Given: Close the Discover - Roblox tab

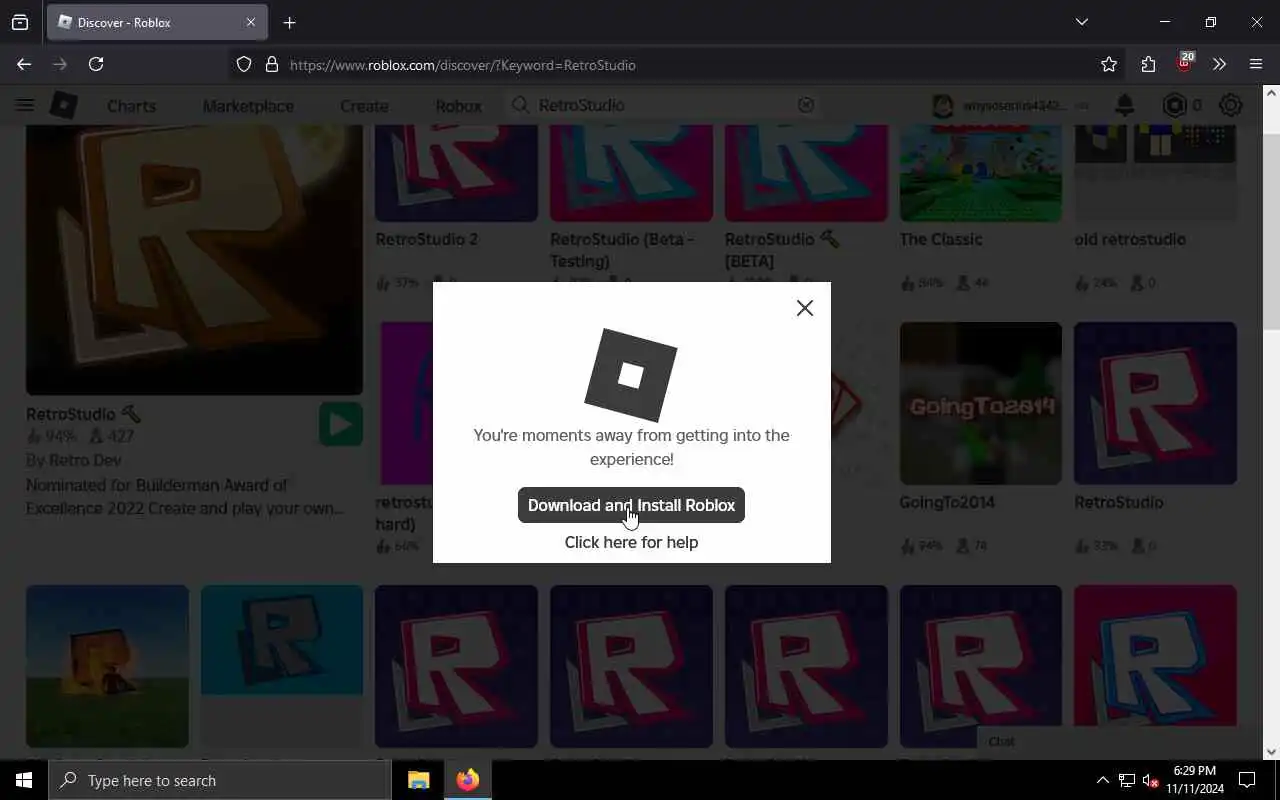Looking at the screenshot, I should tap(250, 22).
